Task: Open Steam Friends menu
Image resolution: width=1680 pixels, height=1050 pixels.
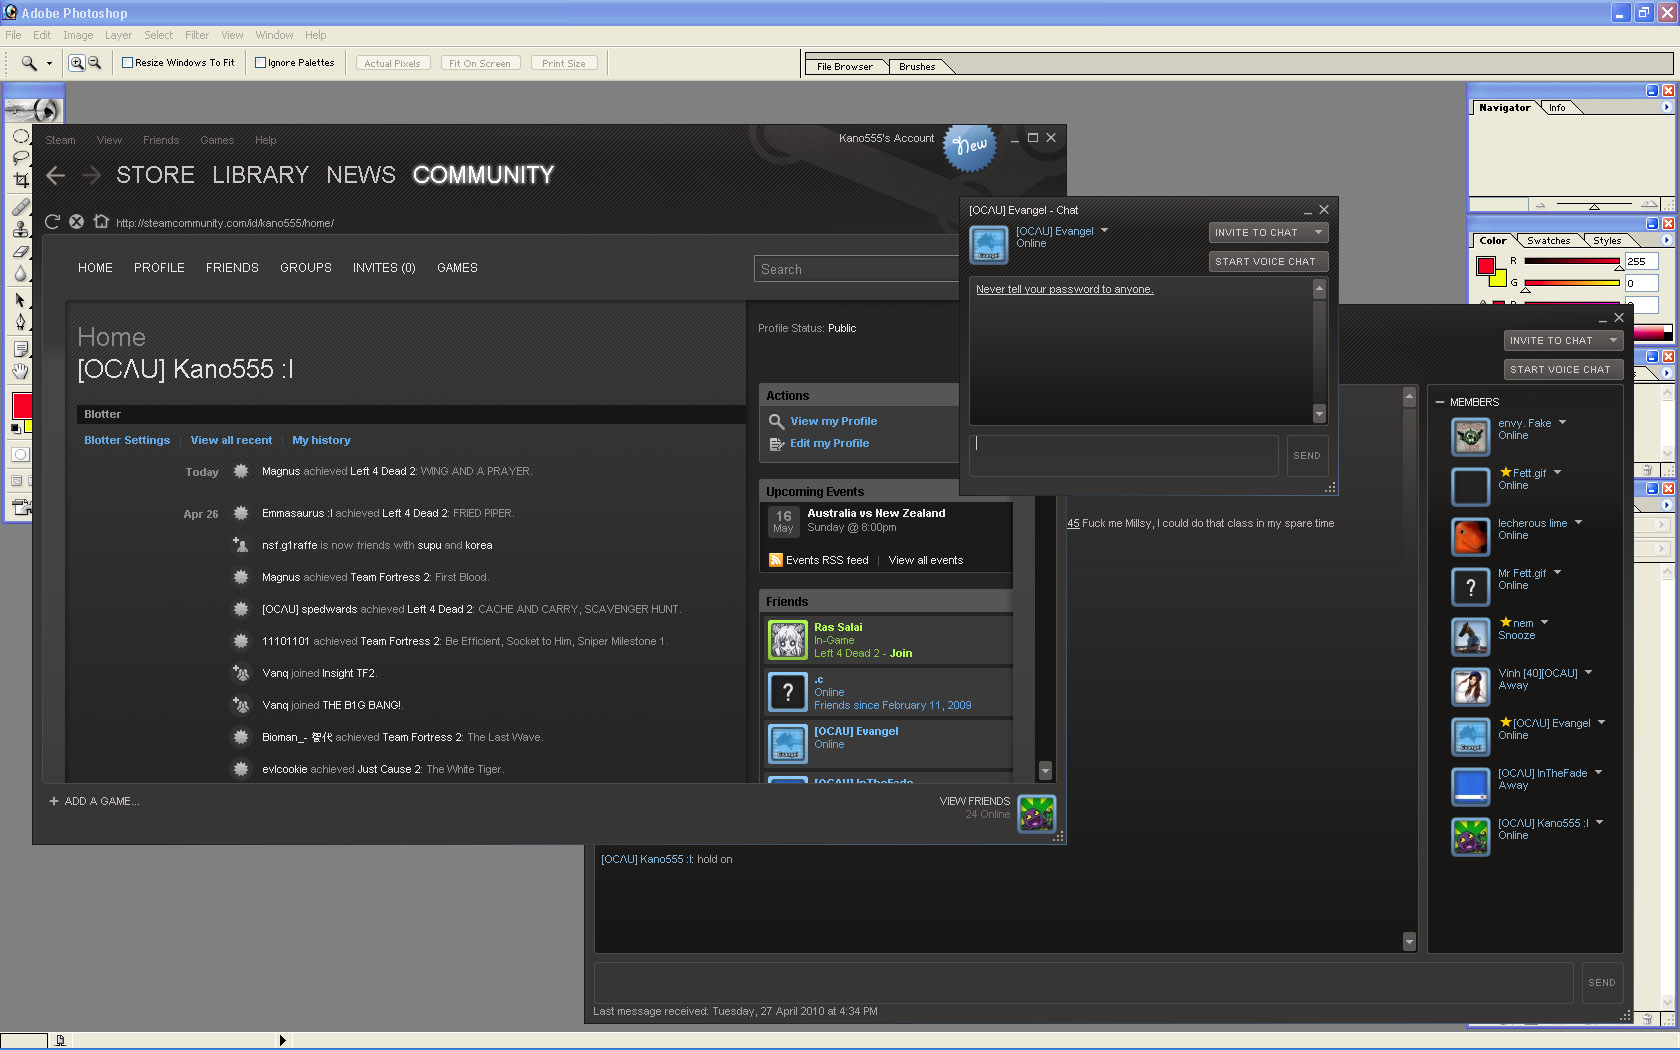Action: coord(160,140)
